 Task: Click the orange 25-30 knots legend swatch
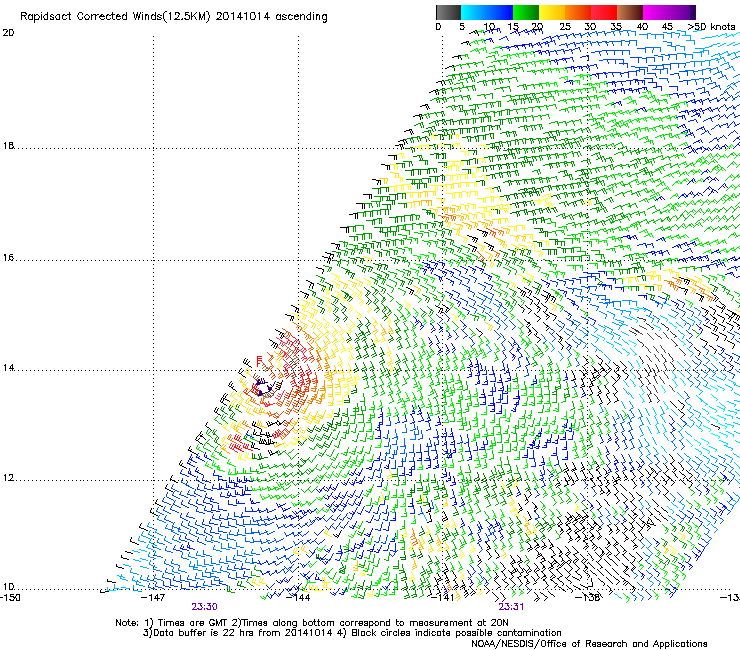[x=578, y=12]
